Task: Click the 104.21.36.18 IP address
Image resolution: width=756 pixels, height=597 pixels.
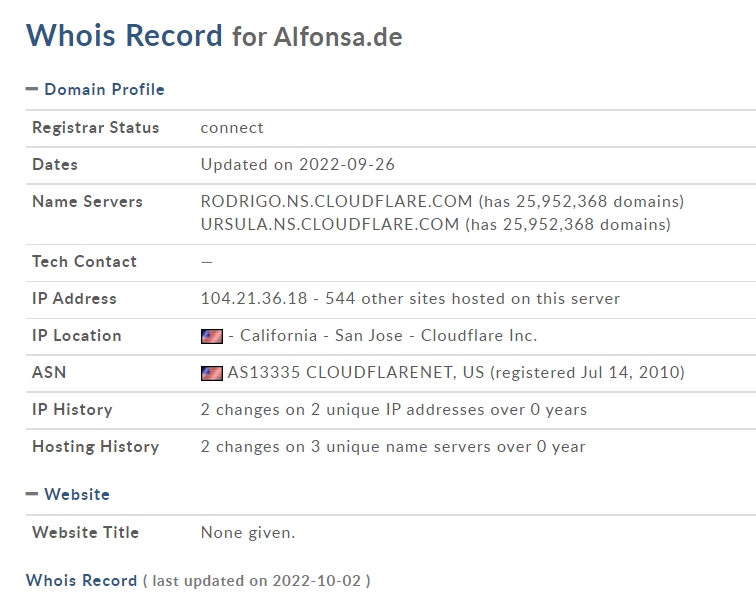Action: coord(254,298)
